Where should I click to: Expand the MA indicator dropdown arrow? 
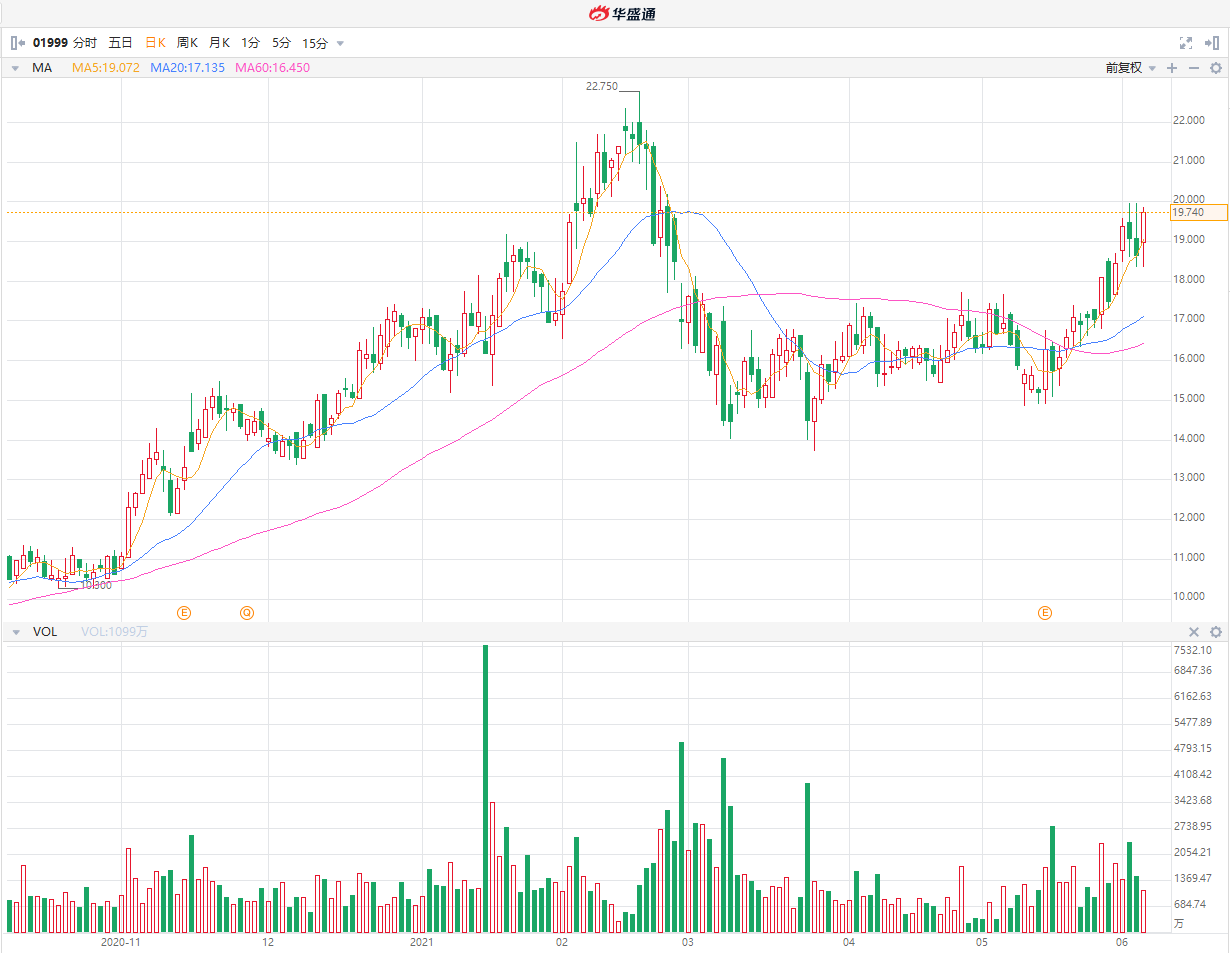click(x=16, y=68)
